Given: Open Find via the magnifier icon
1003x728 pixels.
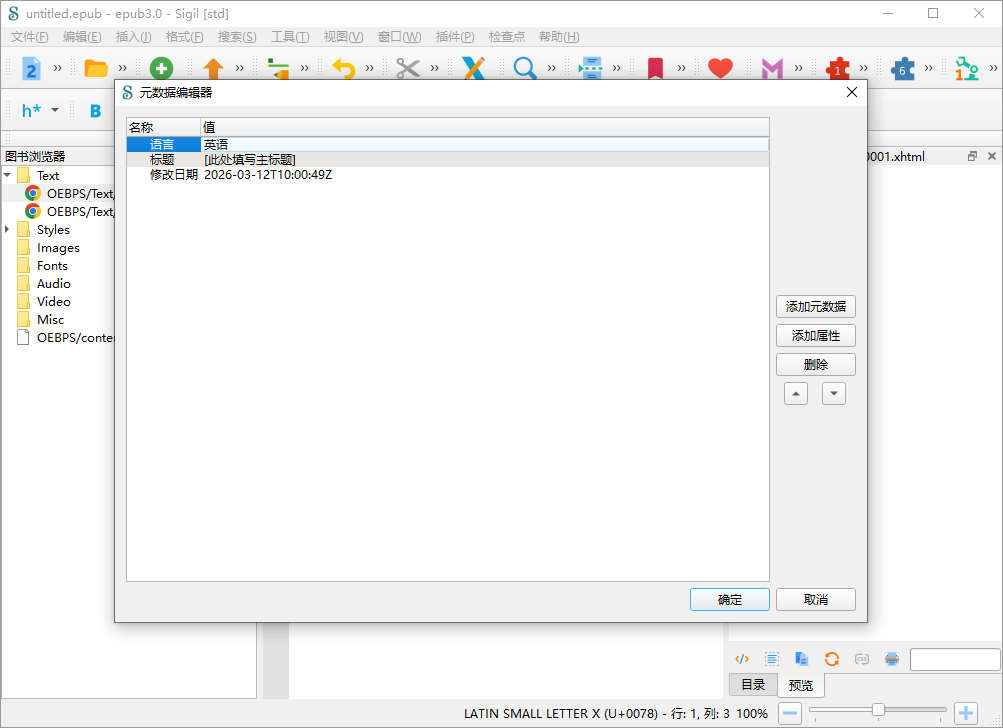Looking at the screenshot, I should coord(524,68).
